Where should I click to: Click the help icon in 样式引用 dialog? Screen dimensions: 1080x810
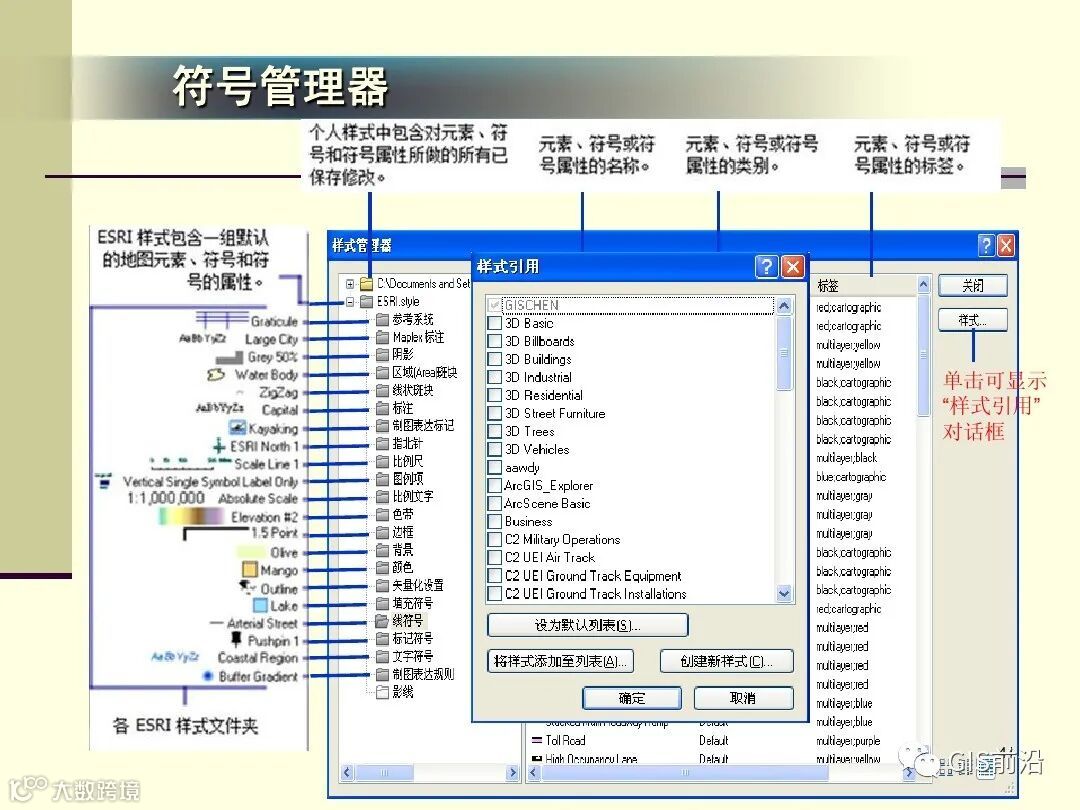click(x=767, y=267)
